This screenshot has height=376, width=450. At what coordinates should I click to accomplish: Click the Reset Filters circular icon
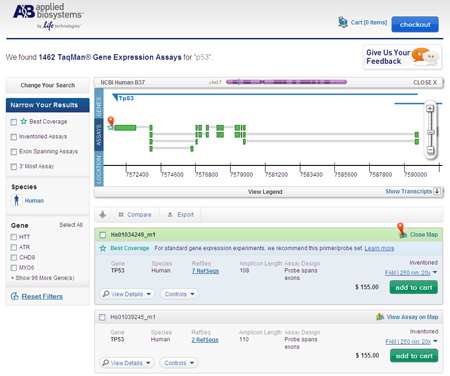coord(15,296)
